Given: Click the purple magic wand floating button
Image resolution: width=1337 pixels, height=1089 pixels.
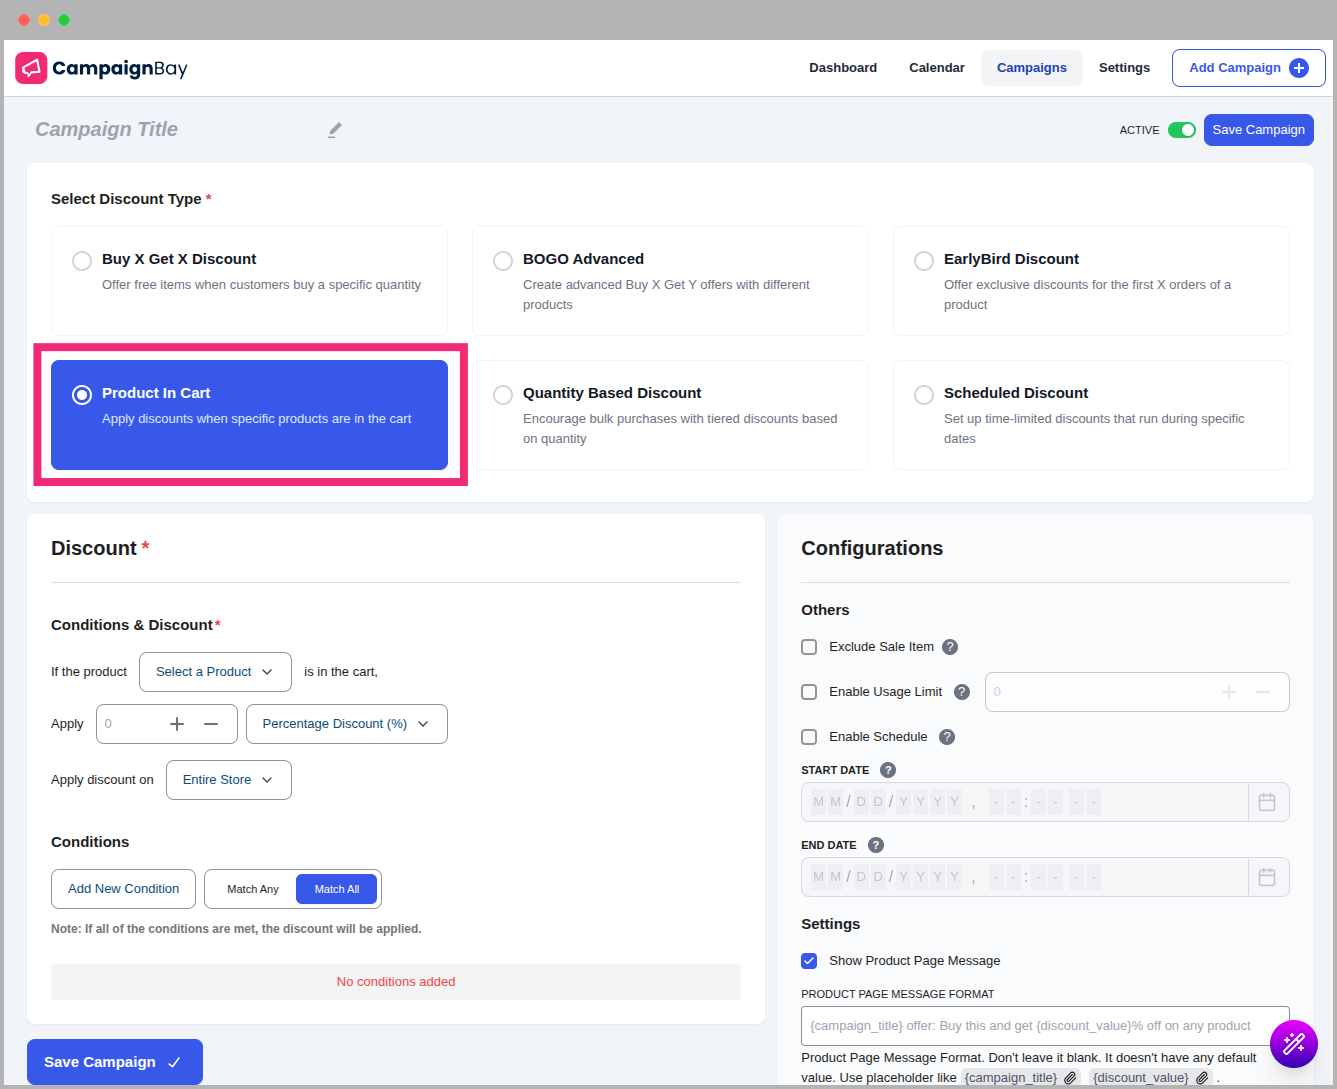Looking at the screenshot, I should [x=1293, y=1044].
